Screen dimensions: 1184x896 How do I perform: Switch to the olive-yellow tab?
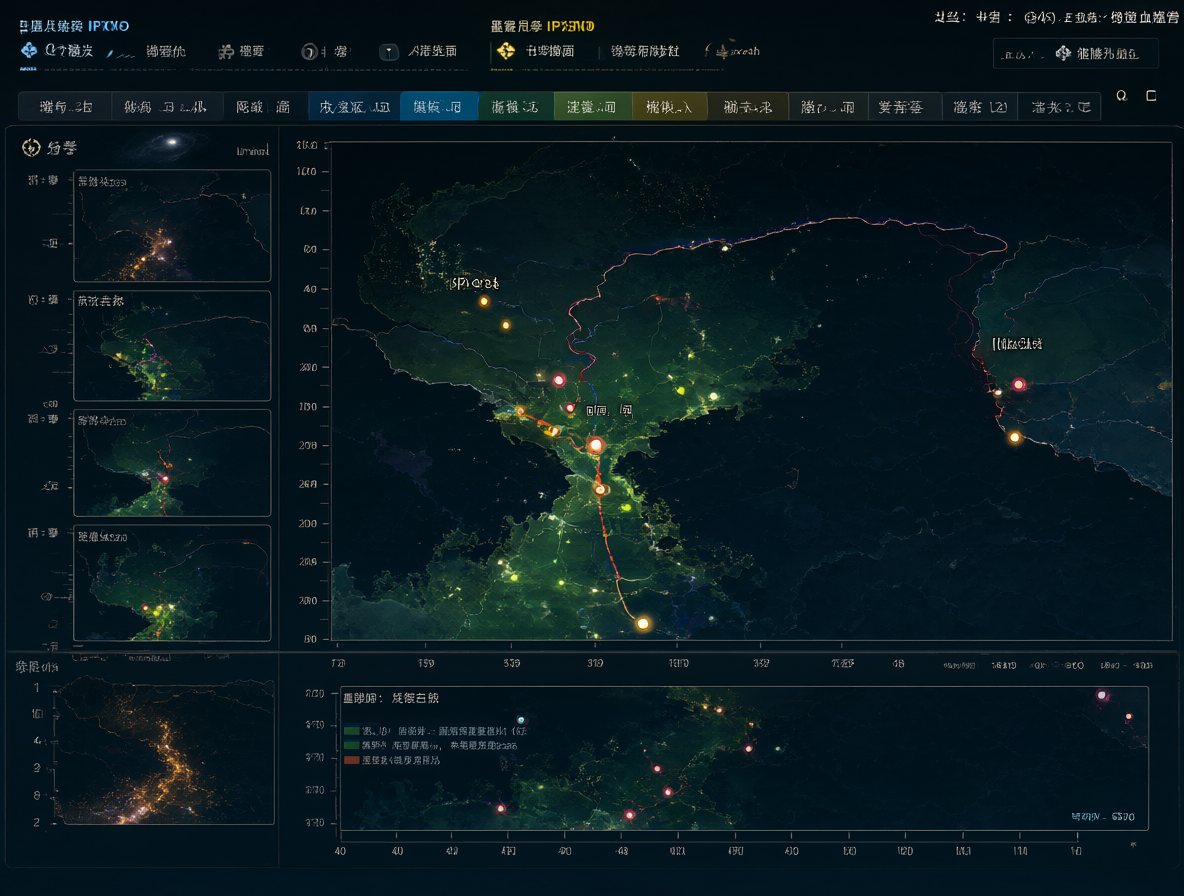tap(669, 106)
